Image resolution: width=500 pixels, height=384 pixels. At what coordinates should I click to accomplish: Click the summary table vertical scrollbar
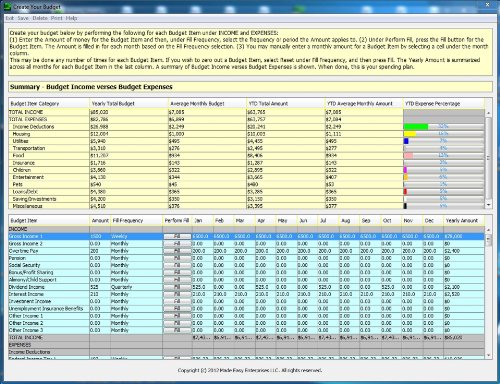488,159
